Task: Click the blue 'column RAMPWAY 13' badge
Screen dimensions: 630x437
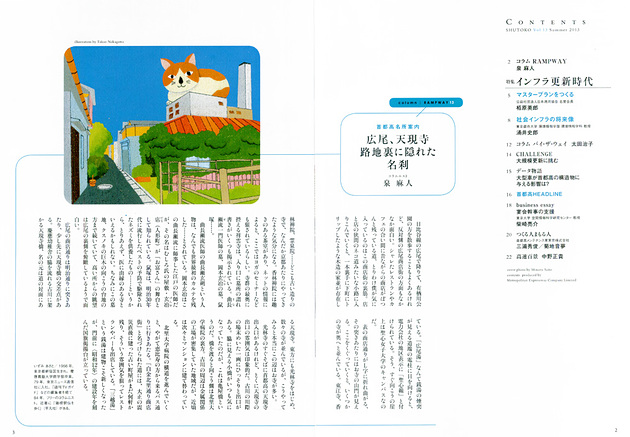Action: (426, 103)
